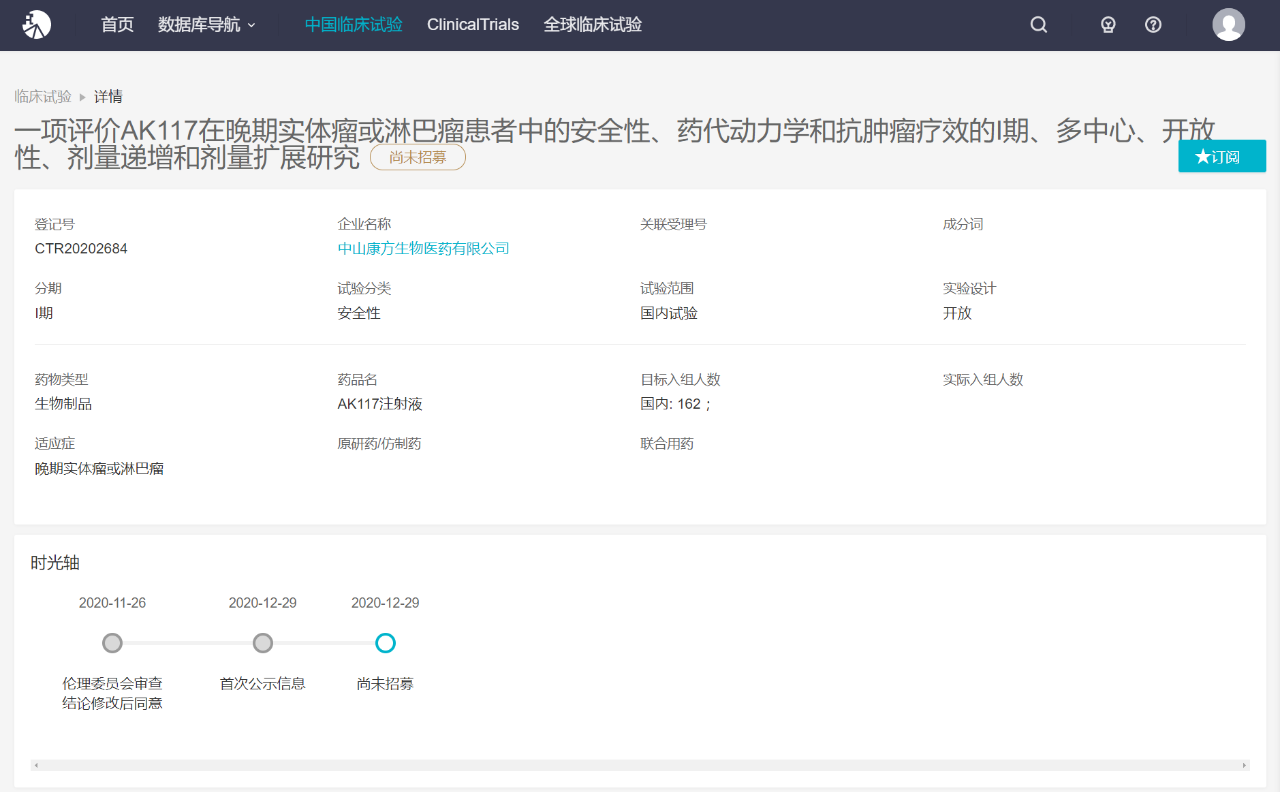
Task: Click indication 晚期实体瘤或淋巴瘤
Action: tap(100, 468)
